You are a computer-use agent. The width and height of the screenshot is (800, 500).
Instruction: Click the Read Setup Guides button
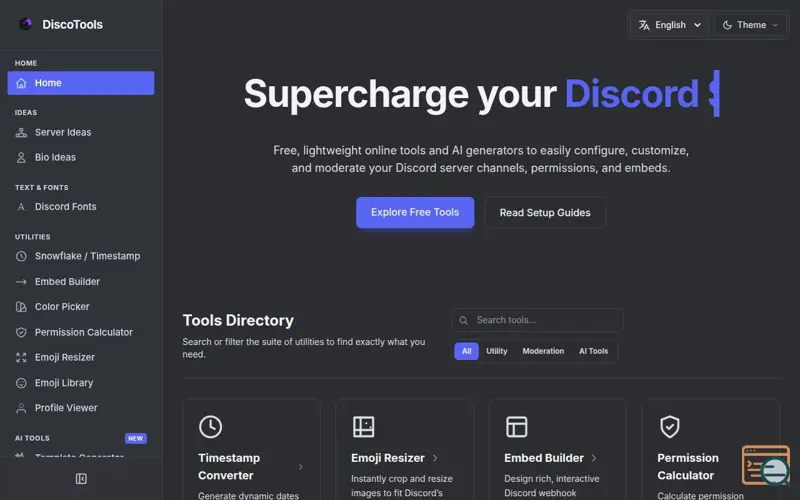545,213
